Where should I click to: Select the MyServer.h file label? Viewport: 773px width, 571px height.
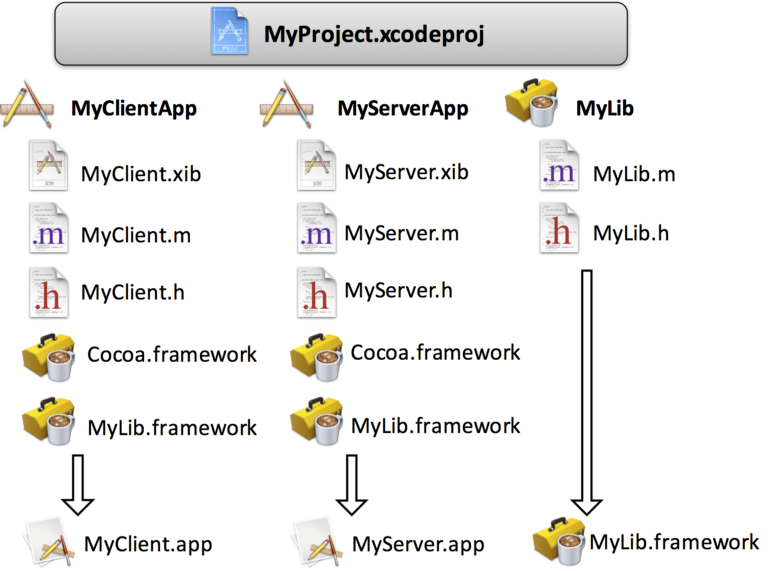coord(398,291)
